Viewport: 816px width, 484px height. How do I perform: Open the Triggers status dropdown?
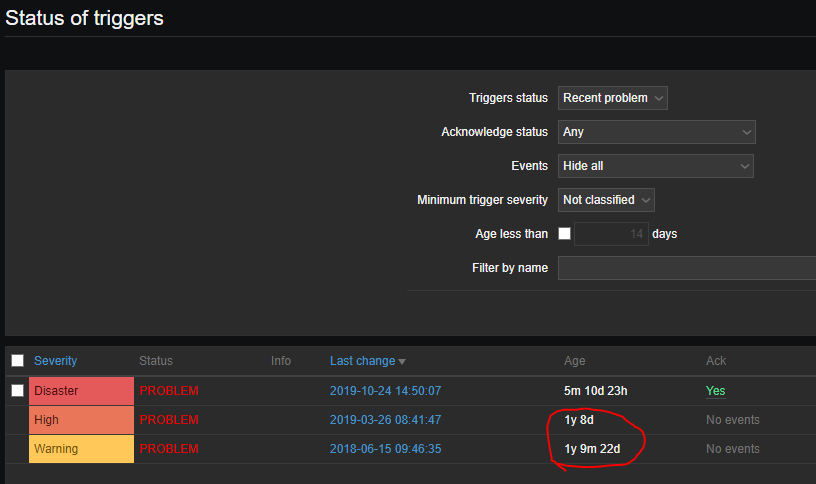click(x=613, y=98)
